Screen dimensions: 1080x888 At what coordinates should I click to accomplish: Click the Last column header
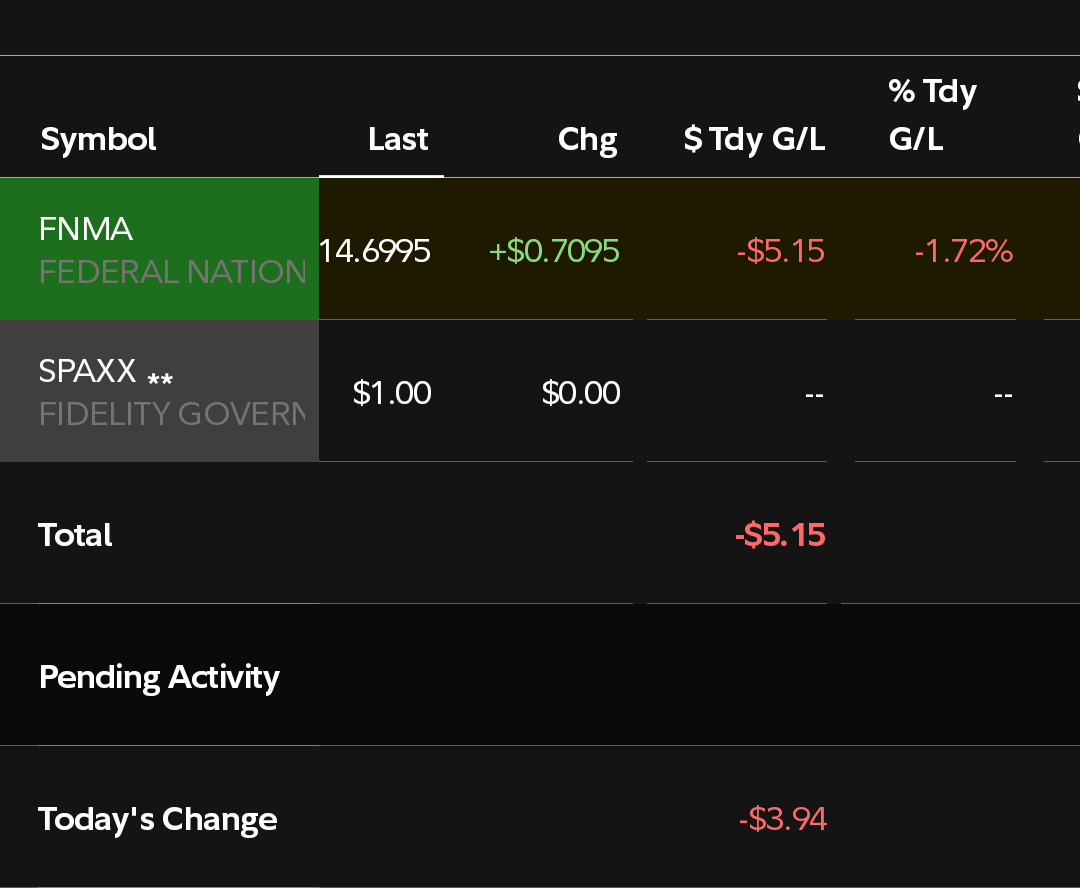pos(397,139)
